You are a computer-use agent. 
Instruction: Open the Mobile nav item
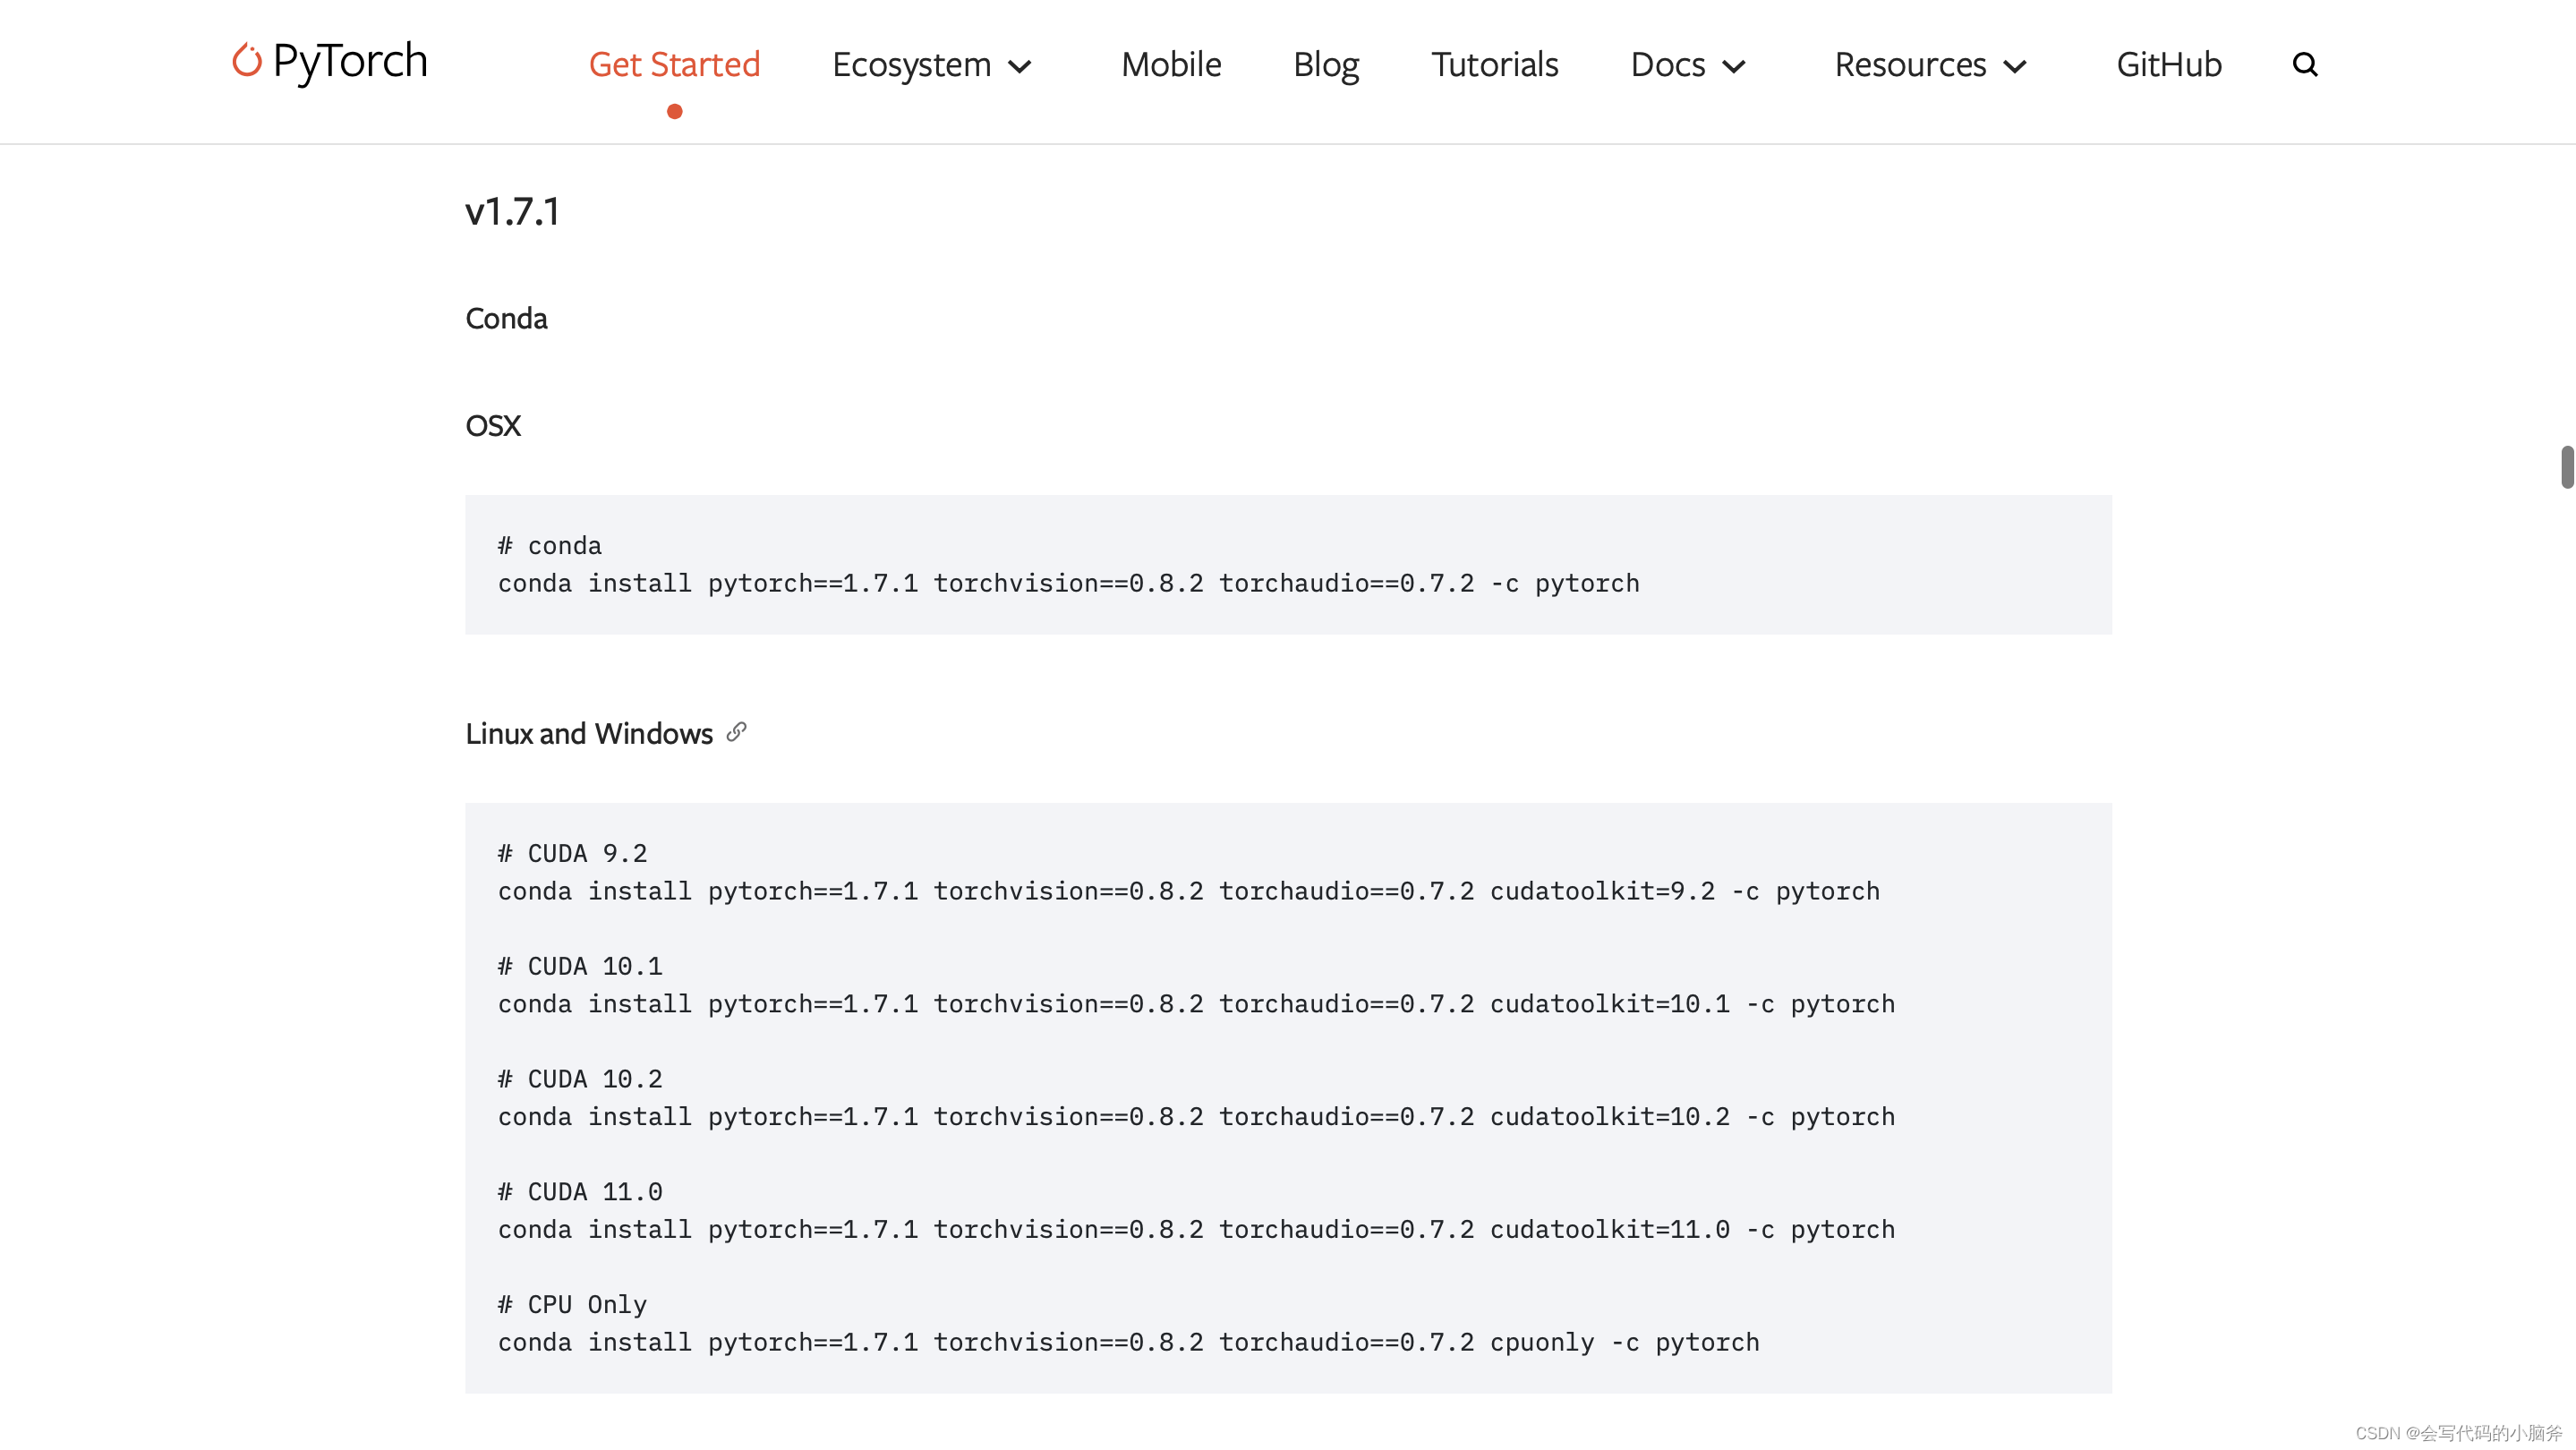click(x=1170, y=65)
